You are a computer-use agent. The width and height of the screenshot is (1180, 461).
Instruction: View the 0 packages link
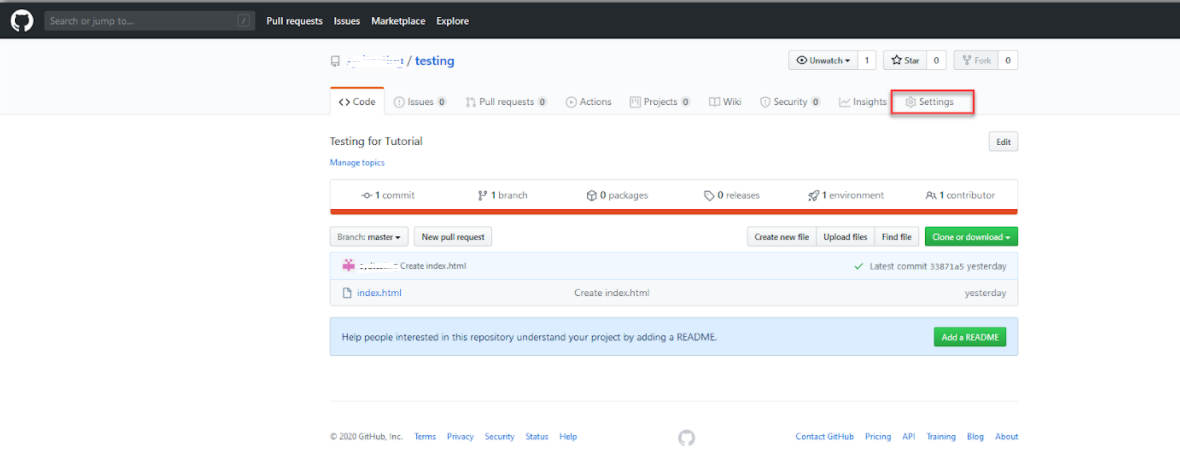pyautogui.click(x=617, y=195)
